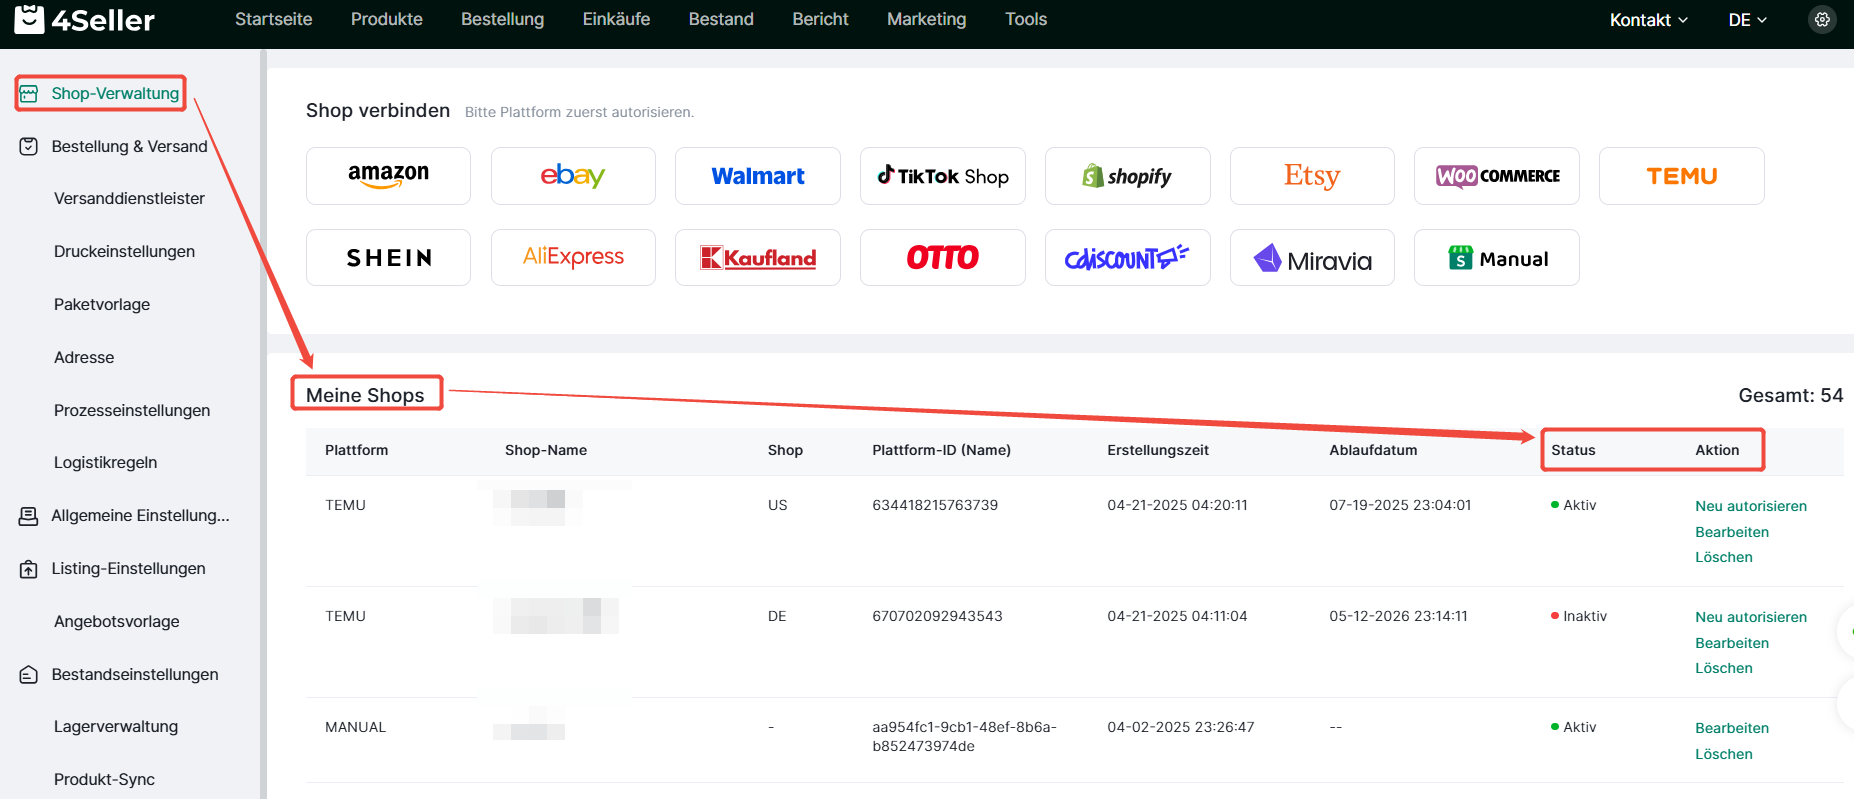Connect a SHEIN shop
The width and height of the screenshot is (1854, 799).
388,258
